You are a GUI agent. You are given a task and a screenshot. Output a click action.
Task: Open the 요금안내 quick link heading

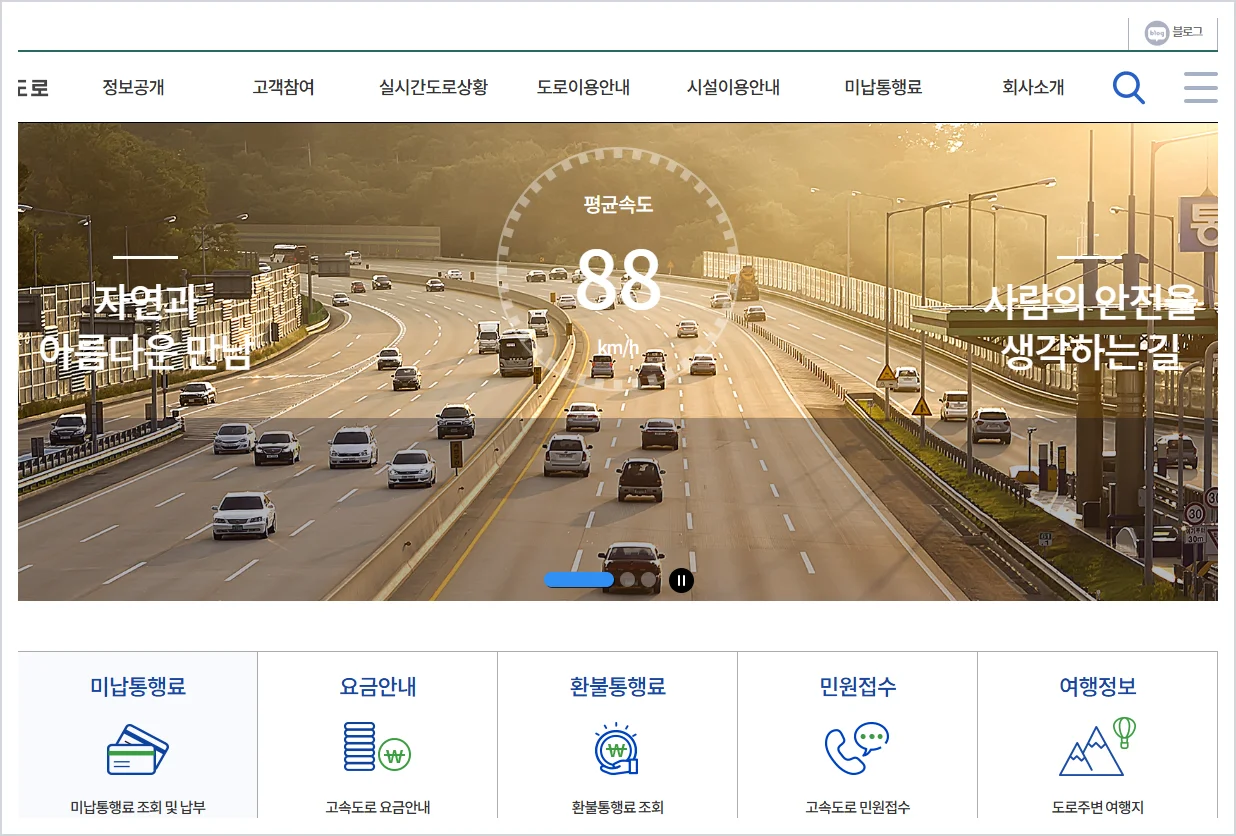pyautogui.click(x=378, y=687)
